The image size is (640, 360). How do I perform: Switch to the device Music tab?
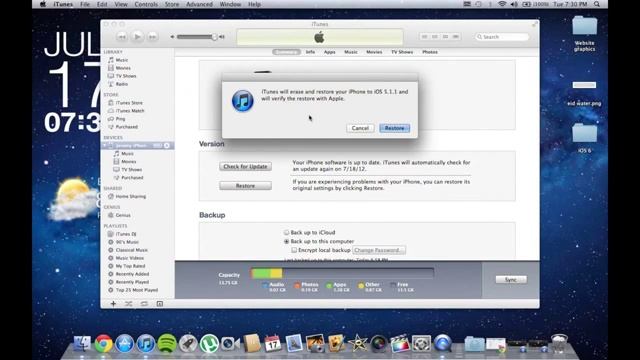click(351, 52)
